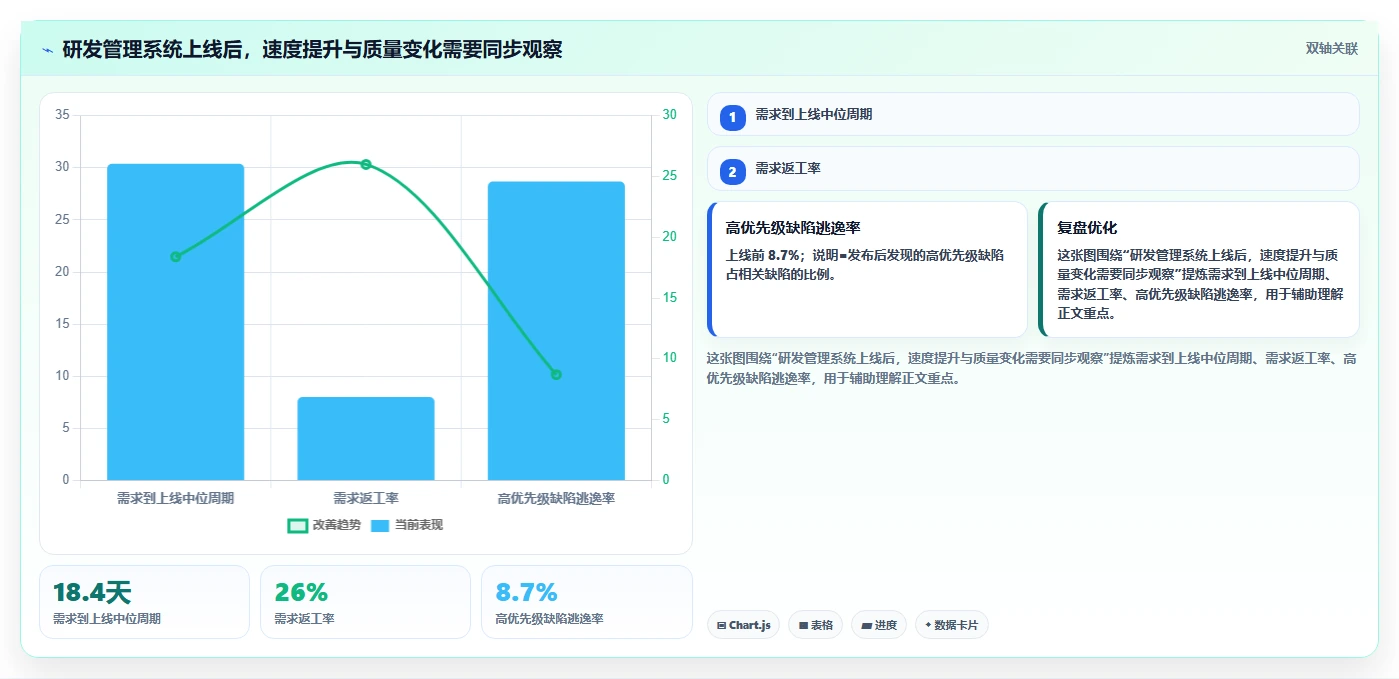The image size is (1399, 679).
Task: Click the 数据卡片 tag
Action: point(952,625)
